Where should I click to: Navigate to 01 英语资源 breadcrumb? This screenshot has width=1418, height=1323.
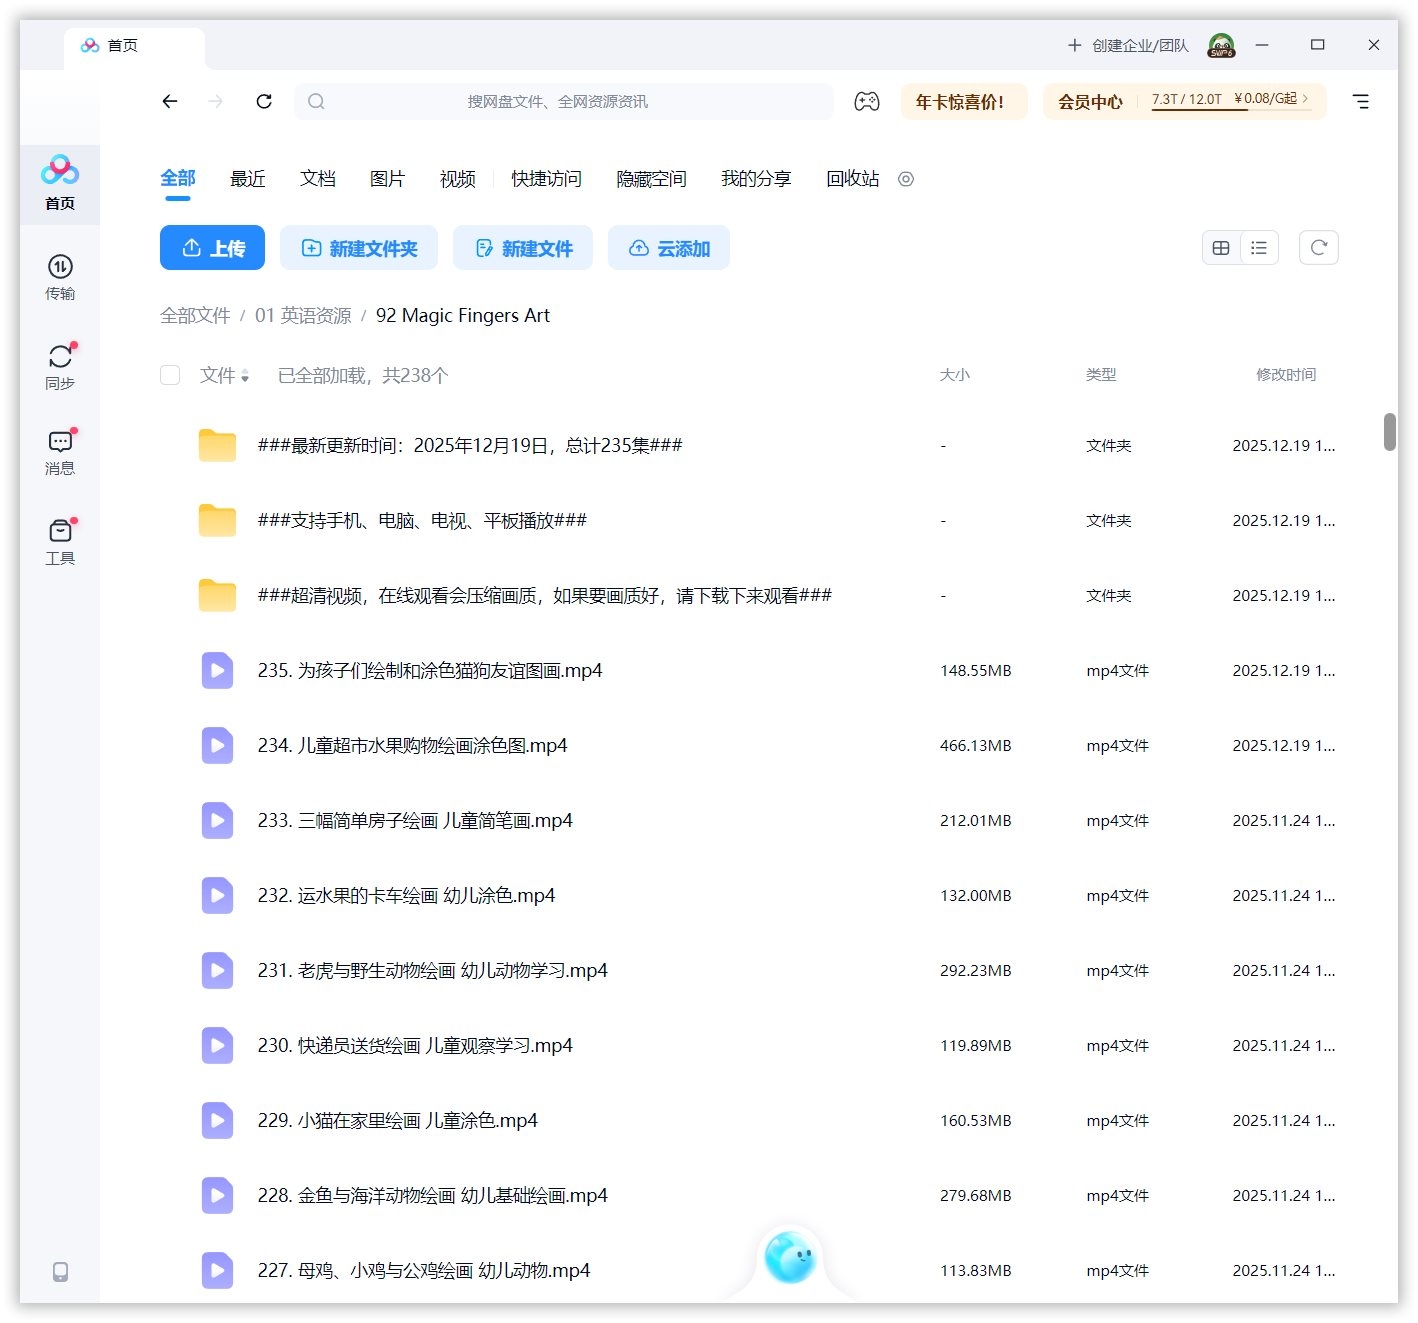303,316
